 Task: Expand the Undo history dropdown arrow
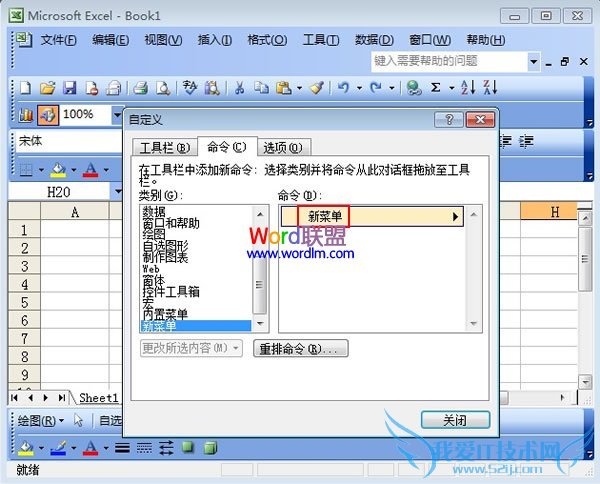[x=359, y=88]
